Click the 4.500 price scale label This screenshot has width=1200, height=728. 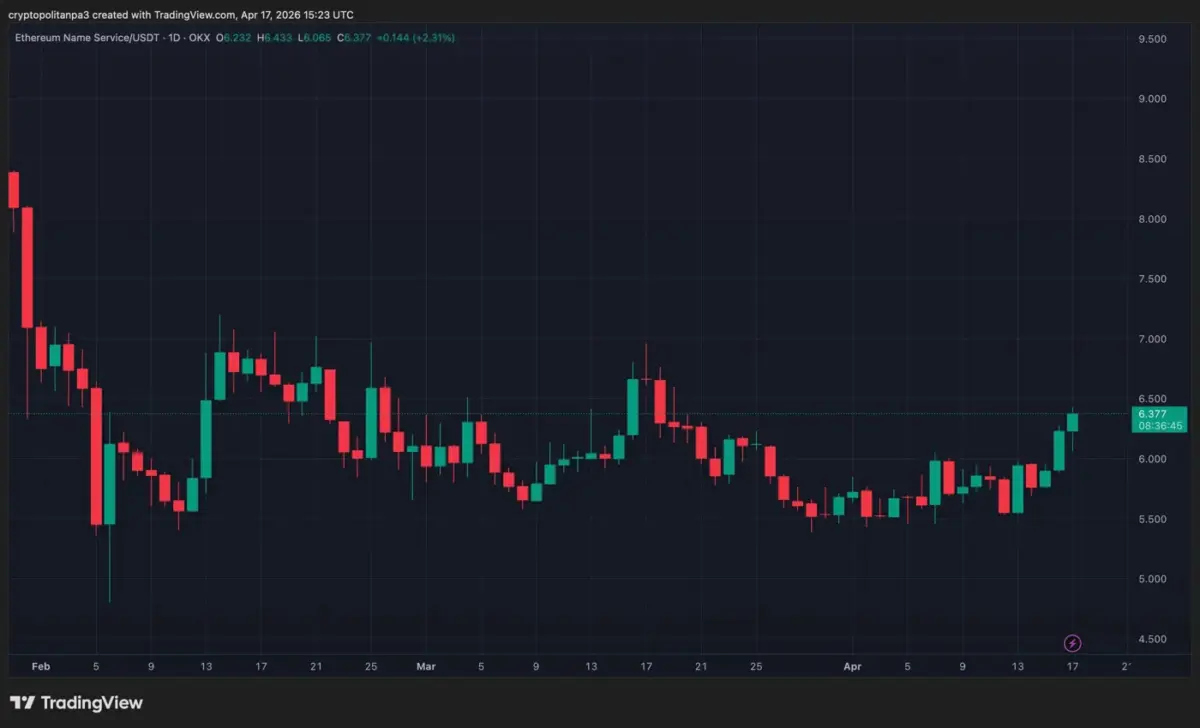point(1152,639)
